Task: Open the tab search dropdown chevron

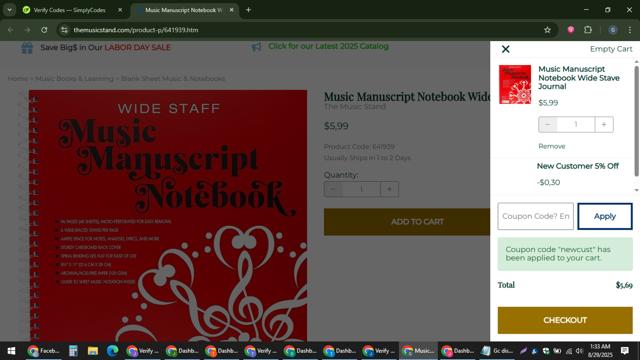Action: (x=9, y=10)
